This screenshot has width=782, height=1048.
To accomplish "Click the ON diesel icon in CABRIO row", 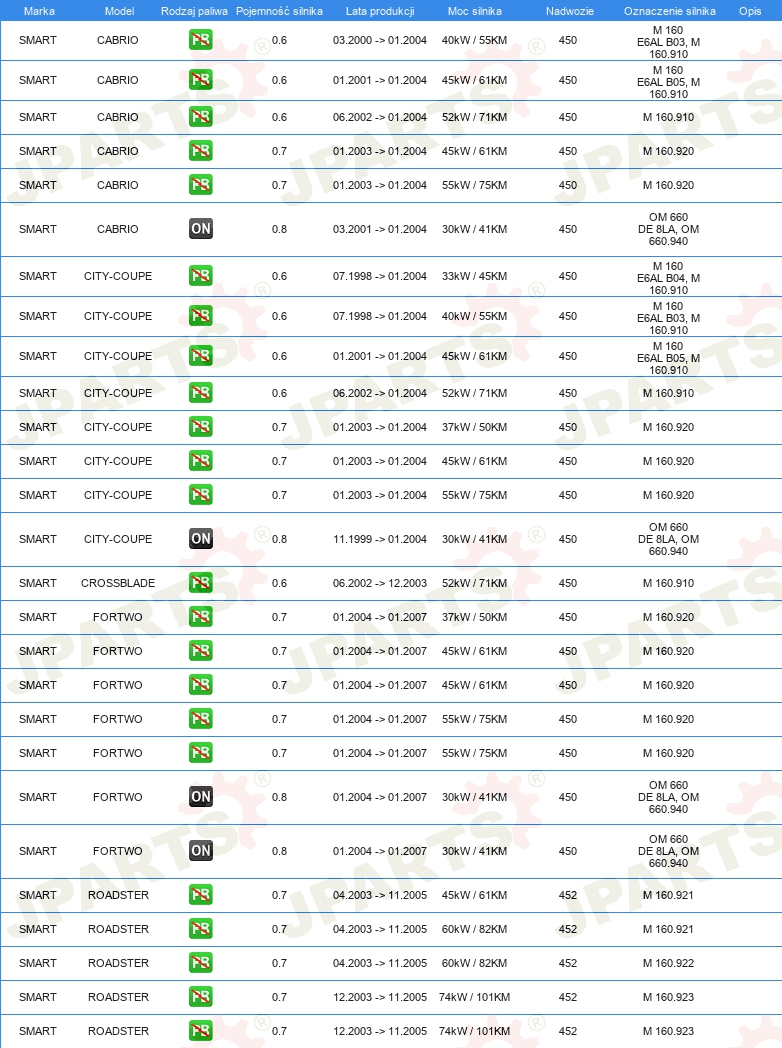I will click(201, 229).
